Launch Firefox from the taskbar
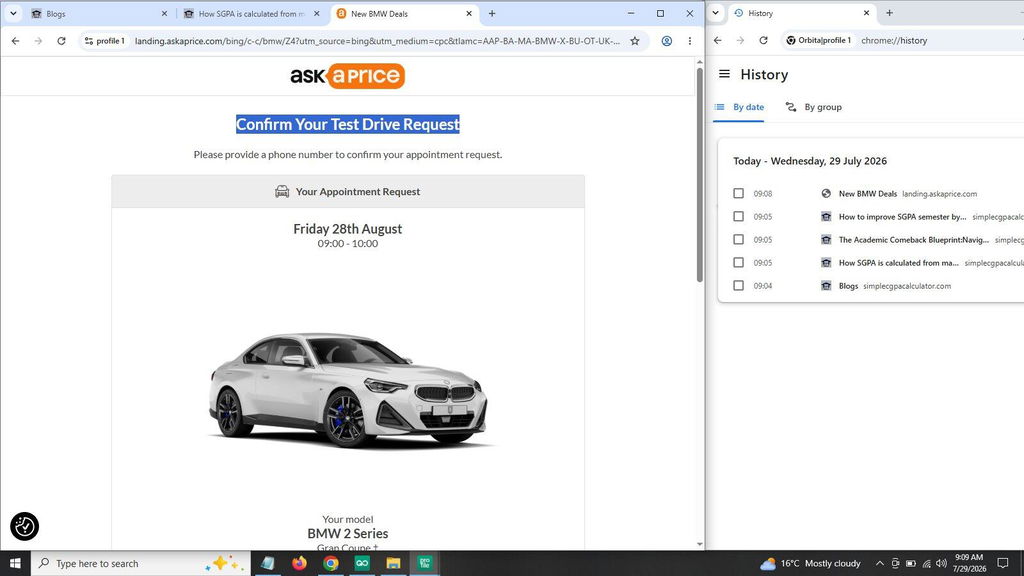This screenshot has width=1024, height=576. [299, 563]
